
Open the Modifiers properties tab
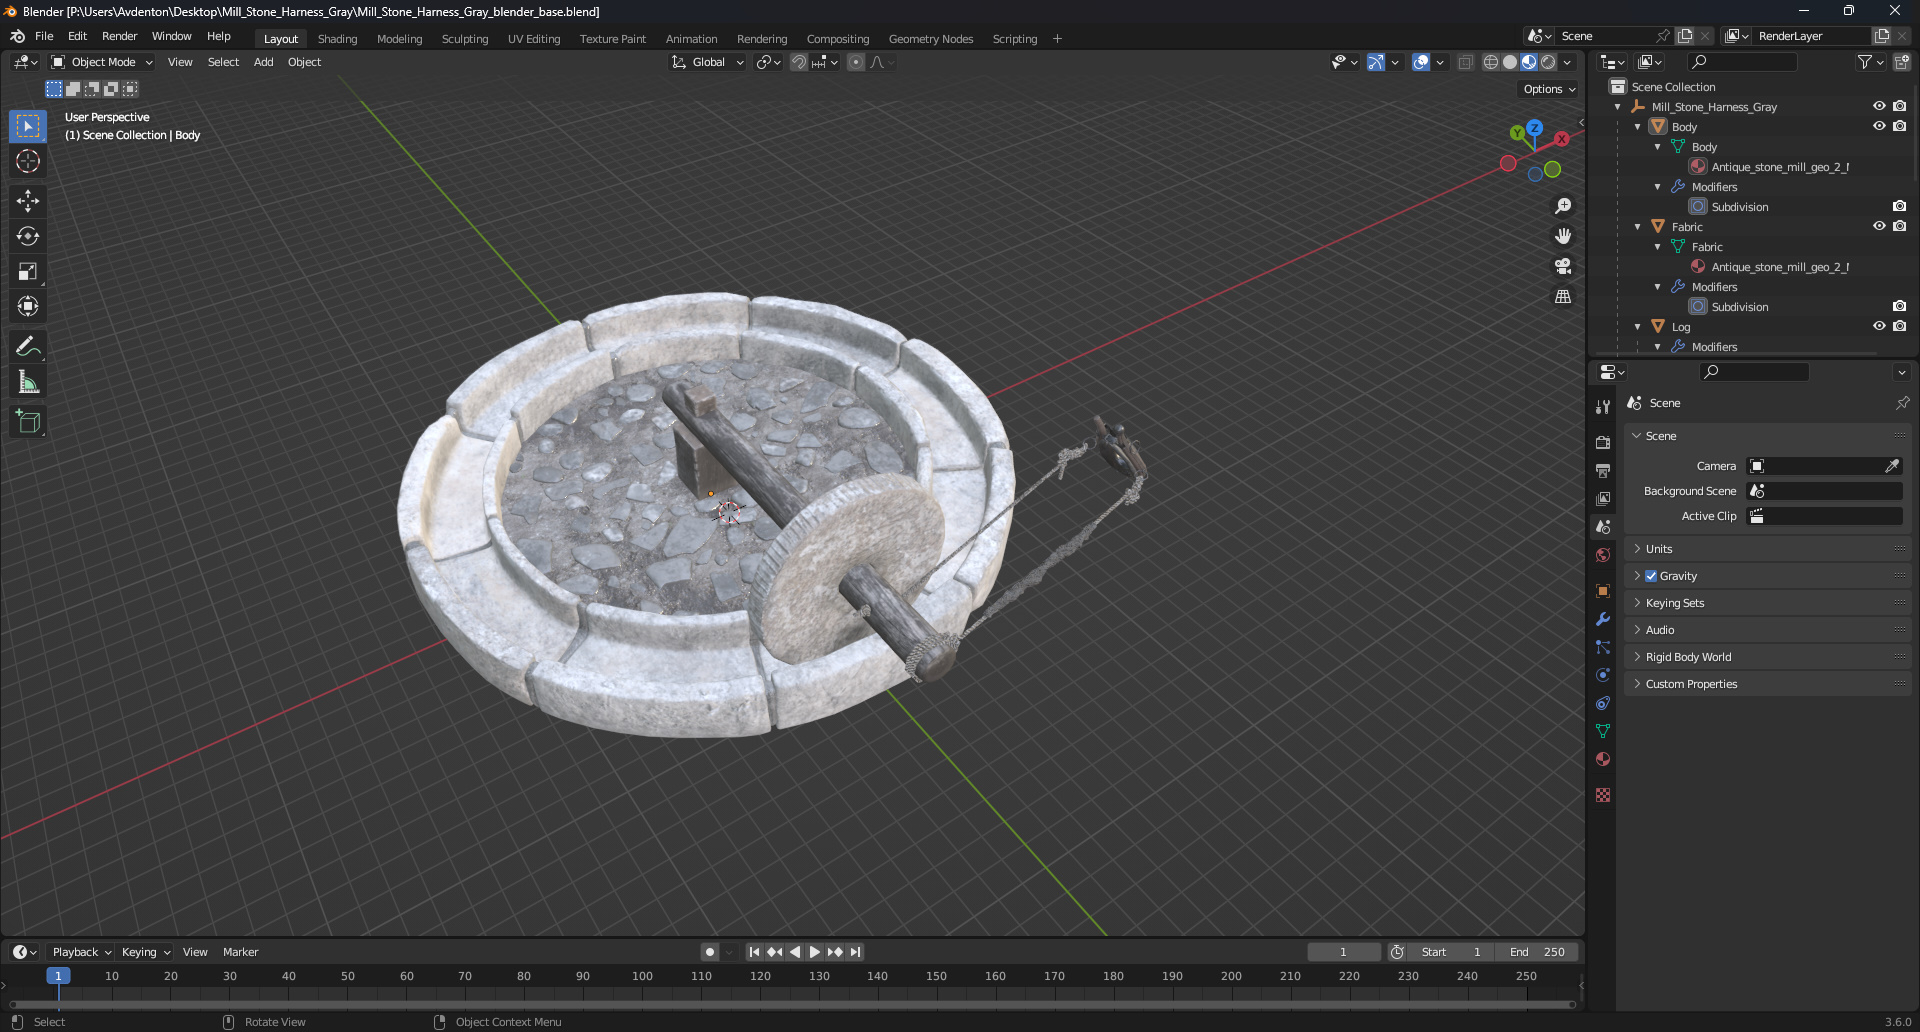click(x=1603, y=619)
